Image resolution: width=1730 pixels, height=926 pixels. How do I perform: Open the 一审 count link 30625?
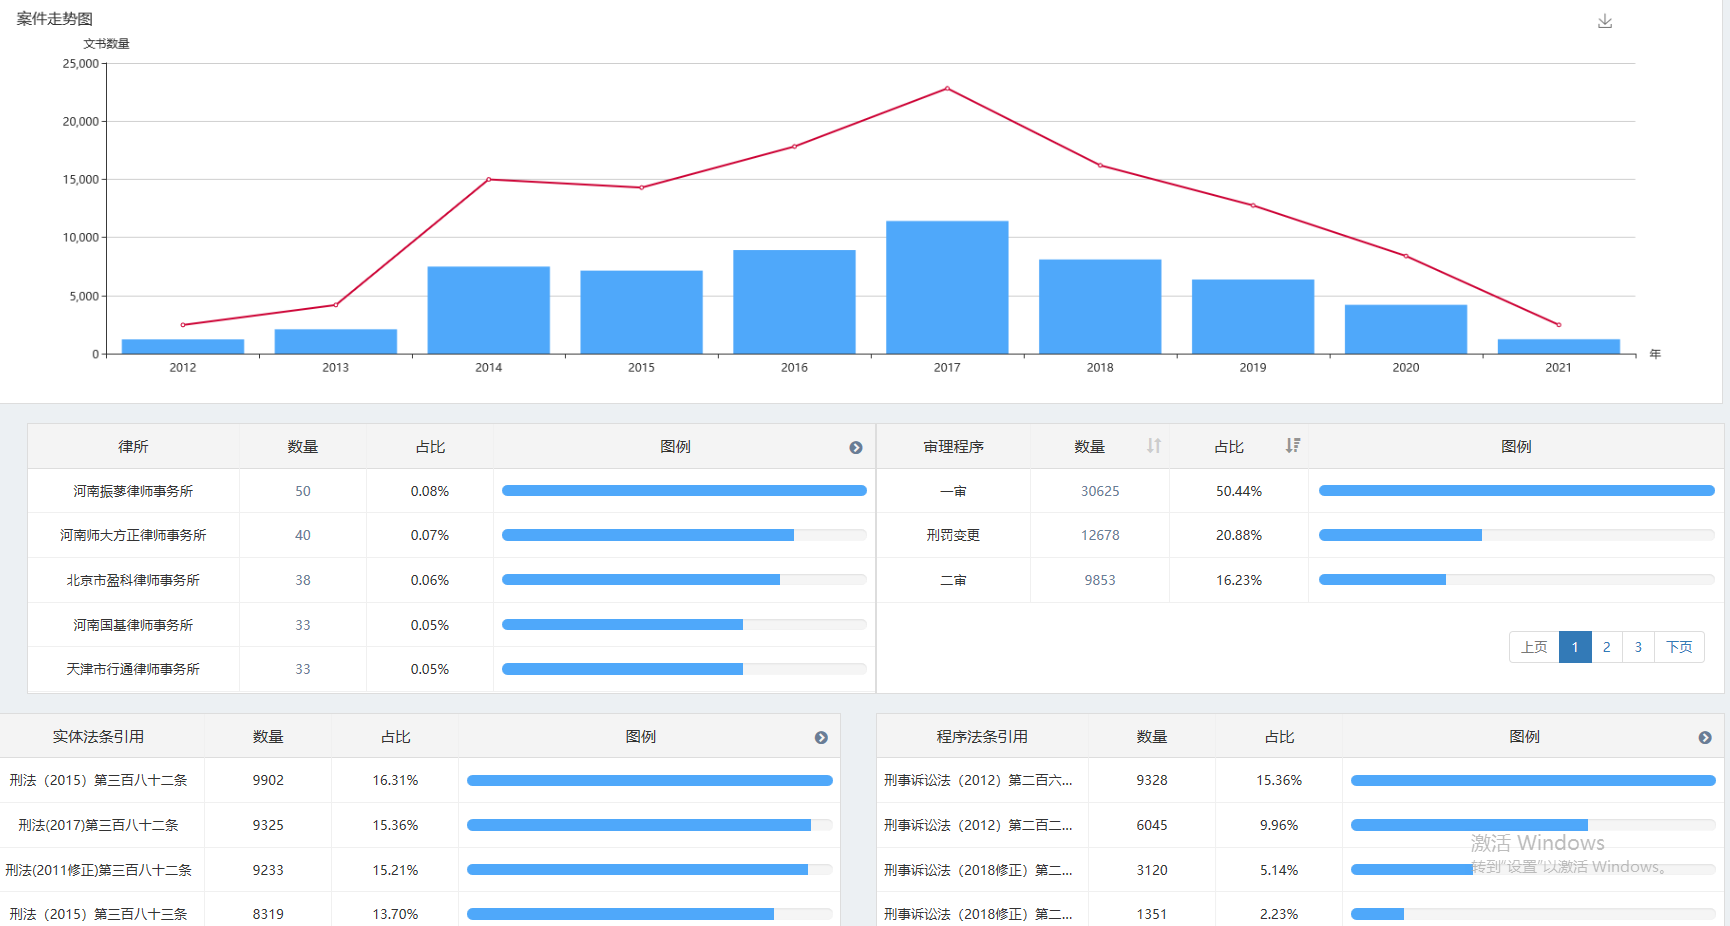click(x=1100, y=491)
